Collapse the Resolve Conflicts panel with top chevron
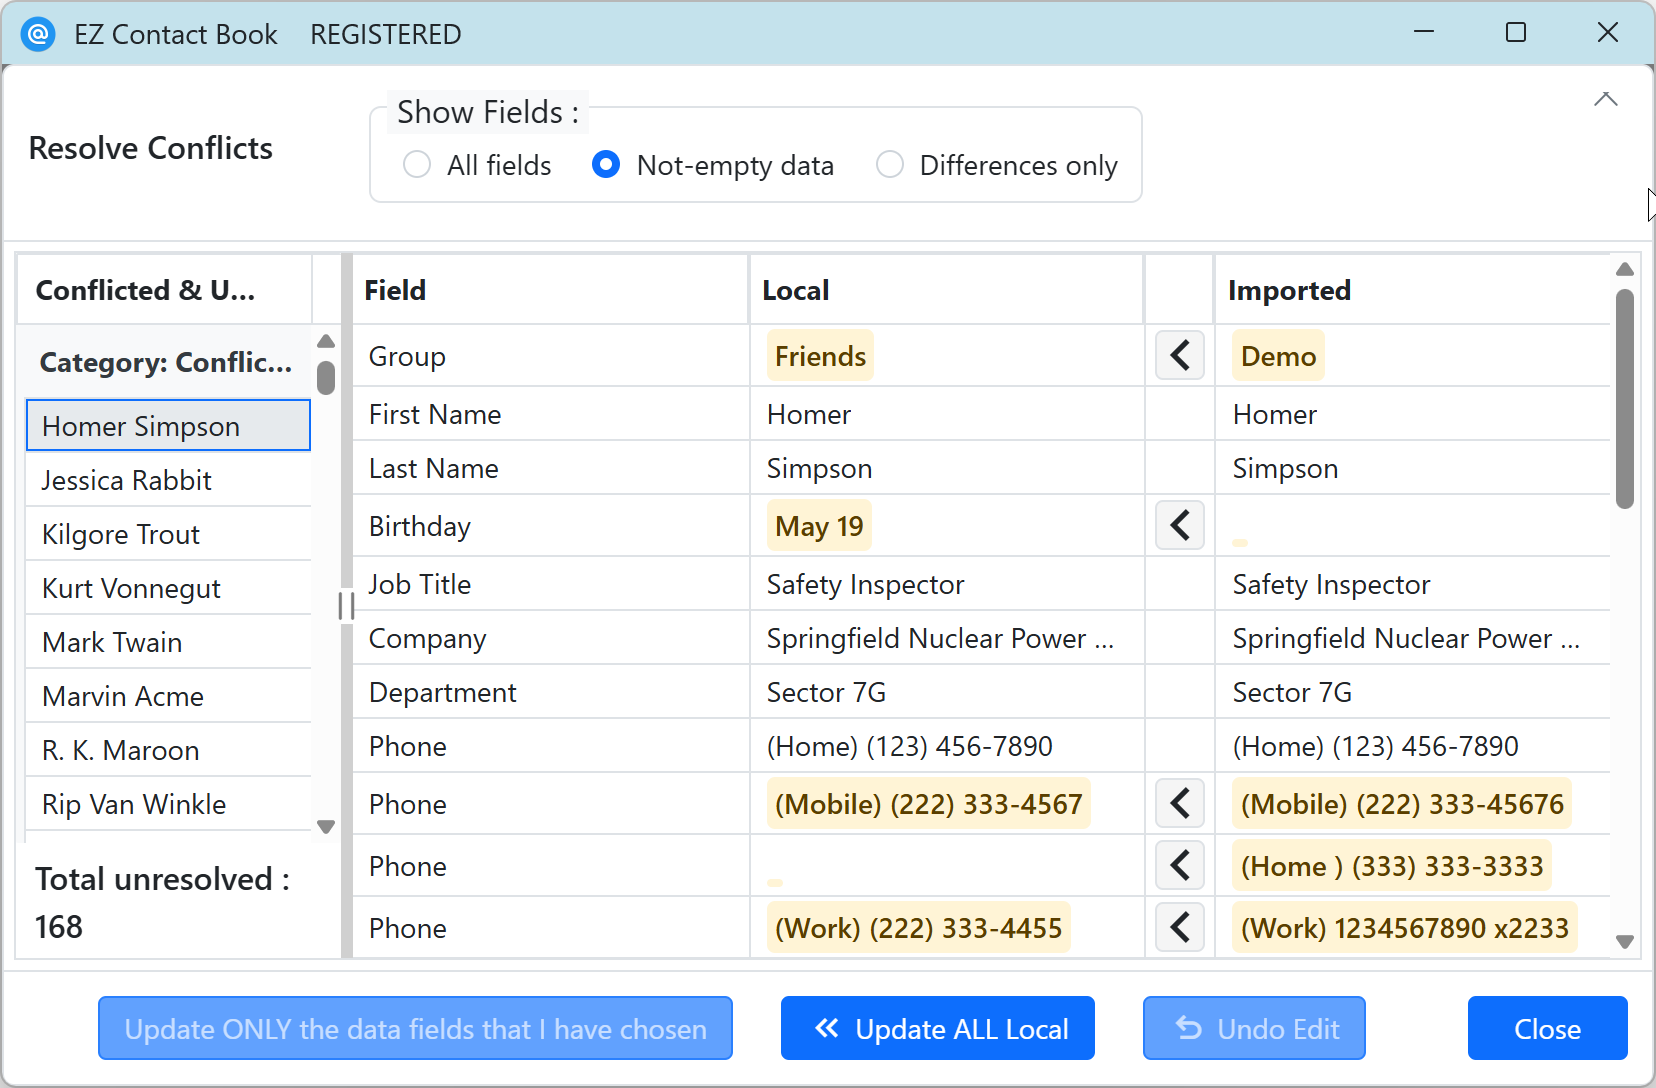The height and width of the screenshot is (1088, 1656). tap(1605, 99)
